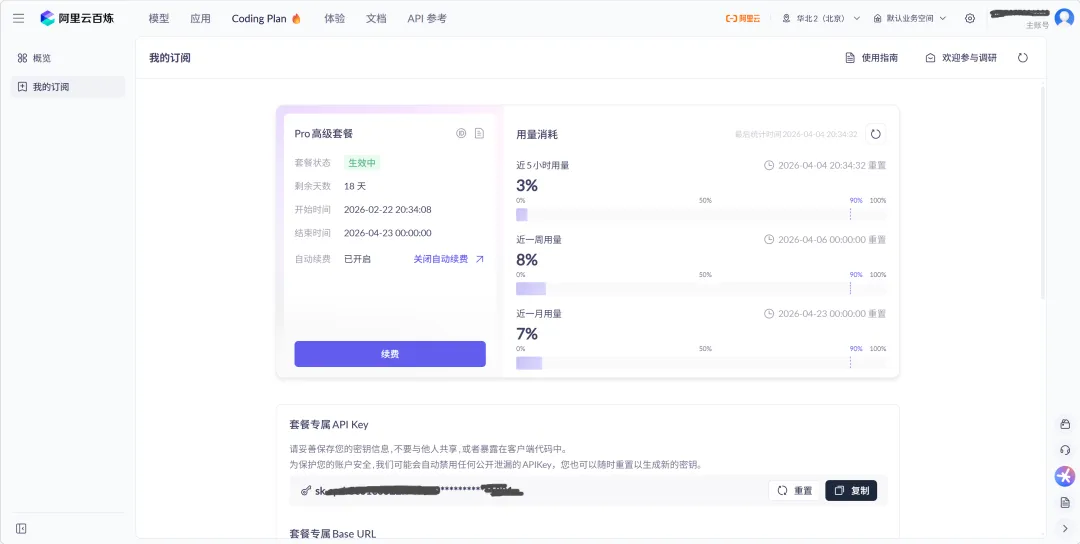The image size is (1080, 544).
Task: Click the 近一月用量 progress bar
Action: [x=701, y=363]
